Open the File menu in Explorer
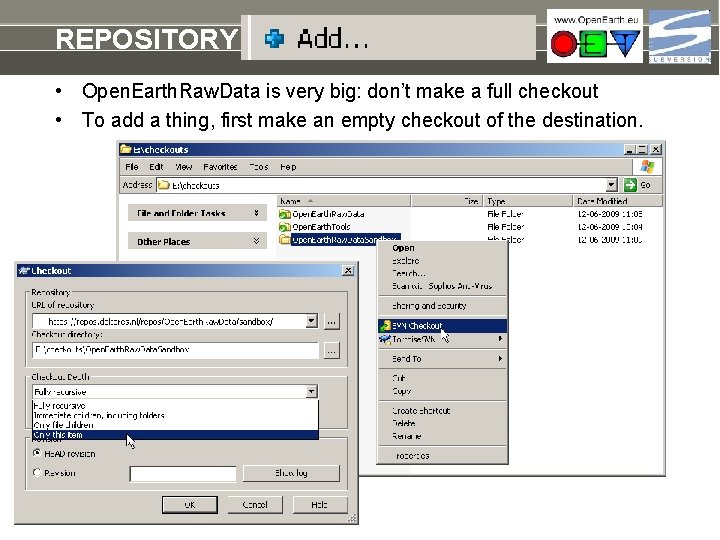The width and height of the screenshot is (720, 540). (x=132, y=167)
